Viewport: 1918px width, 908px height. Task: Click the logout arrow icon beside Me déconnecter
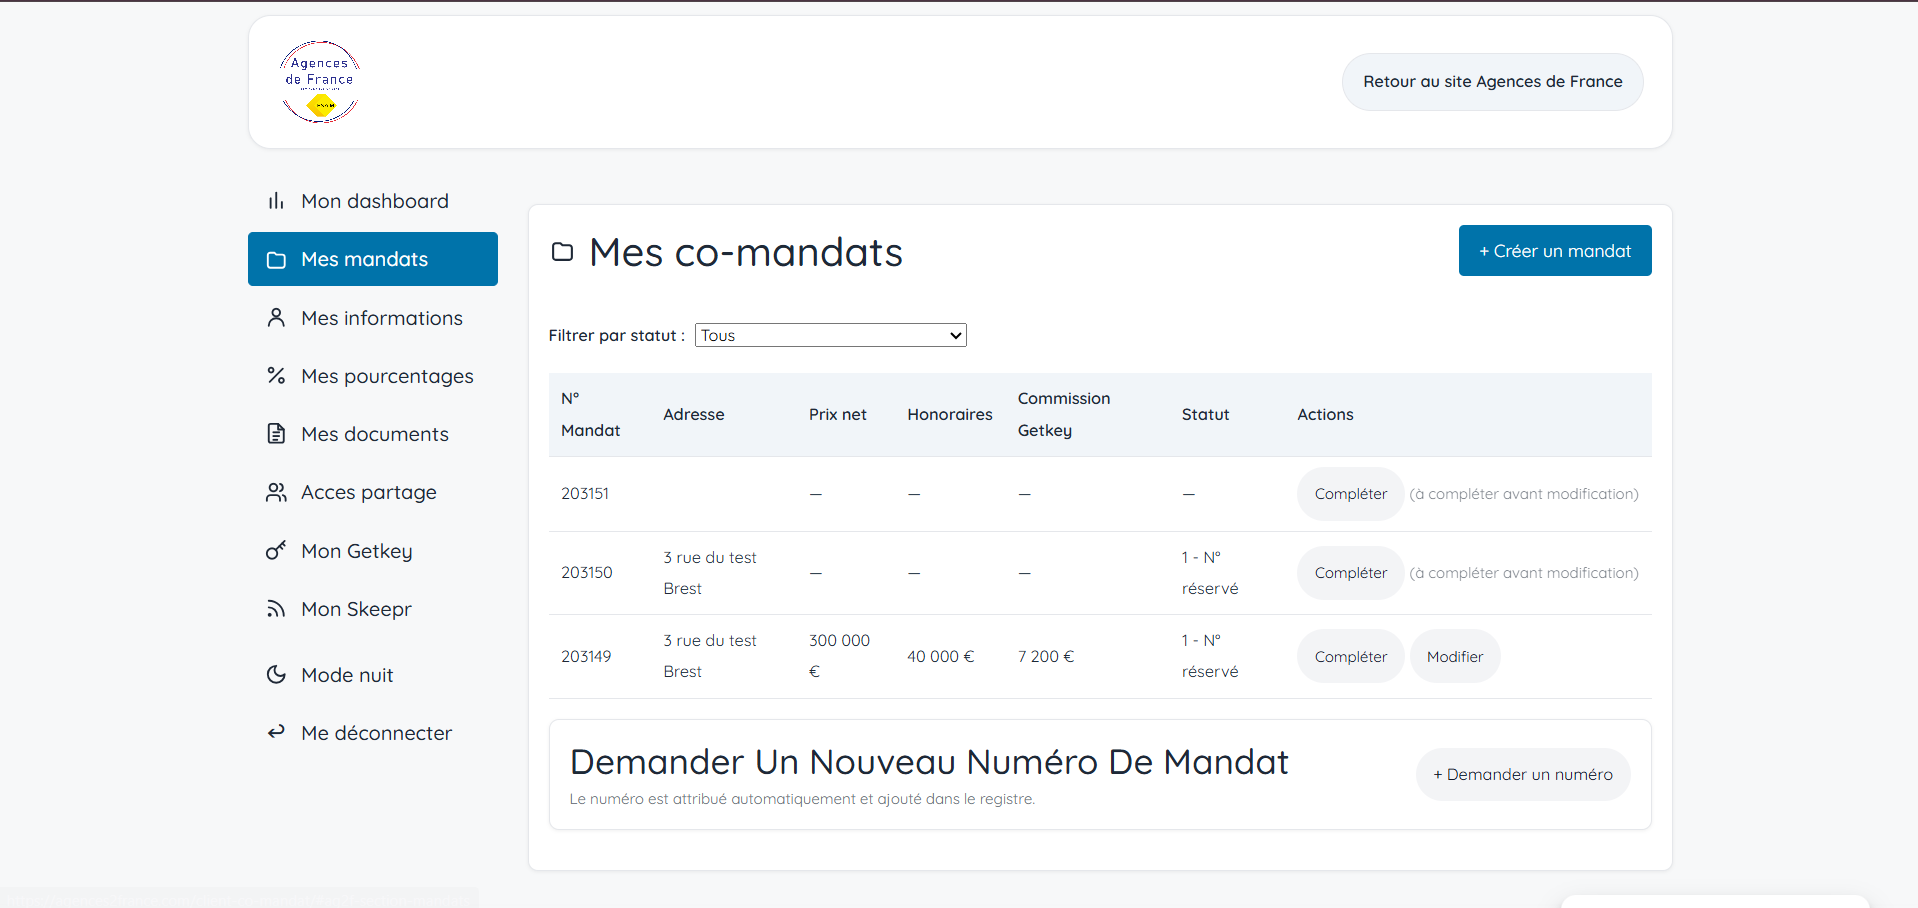[276, 732]
